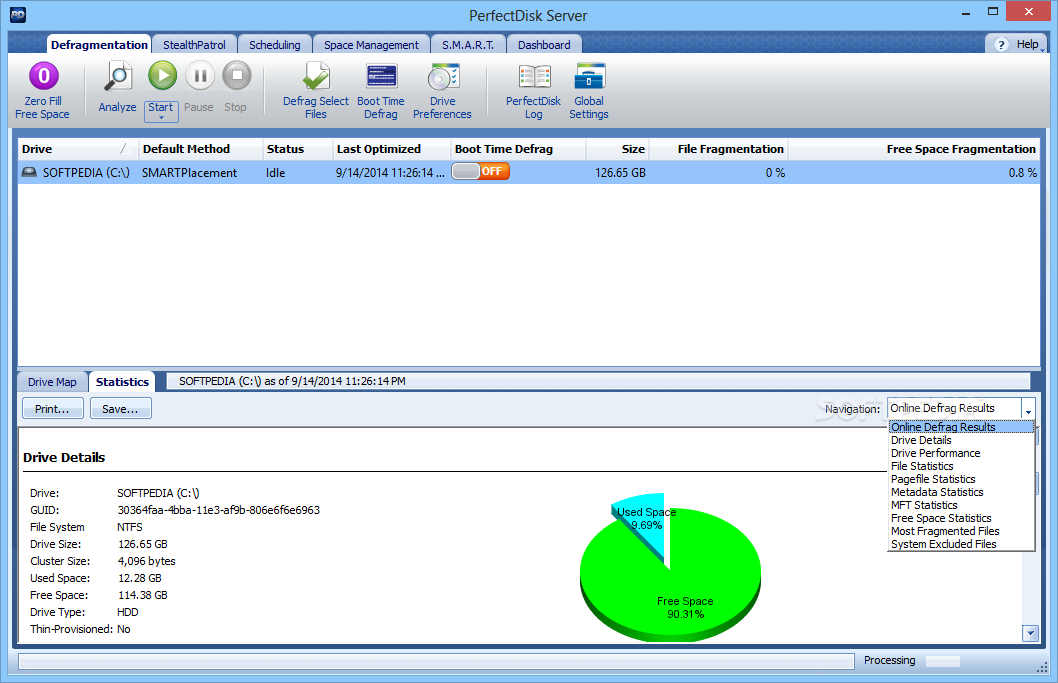The image size is (1058, 683).
Task: Start defragmentation with the green play icon
Action: [x=162, y=75]
